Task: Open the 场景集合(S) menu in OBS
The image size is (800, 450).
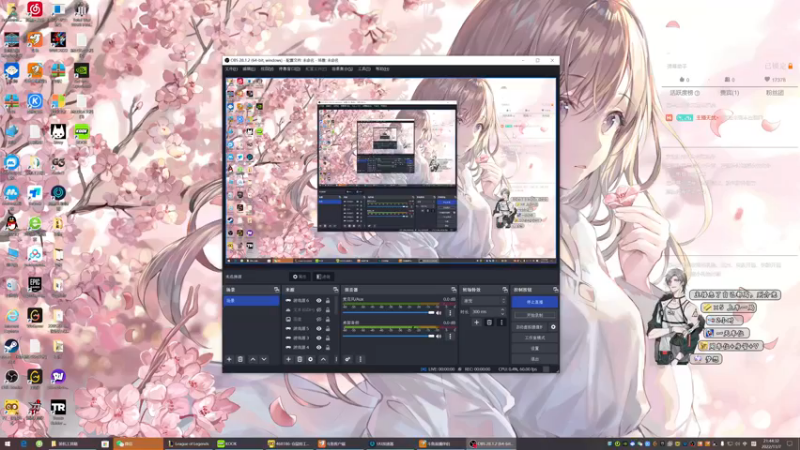Action: [x=342, y=69]
